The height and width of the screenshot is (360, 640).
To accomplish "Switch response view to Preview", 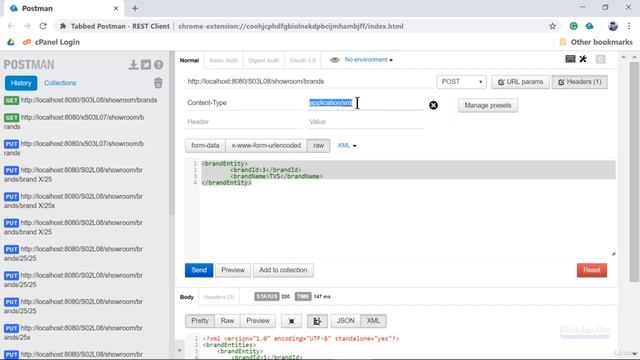I will click(258, 321).
